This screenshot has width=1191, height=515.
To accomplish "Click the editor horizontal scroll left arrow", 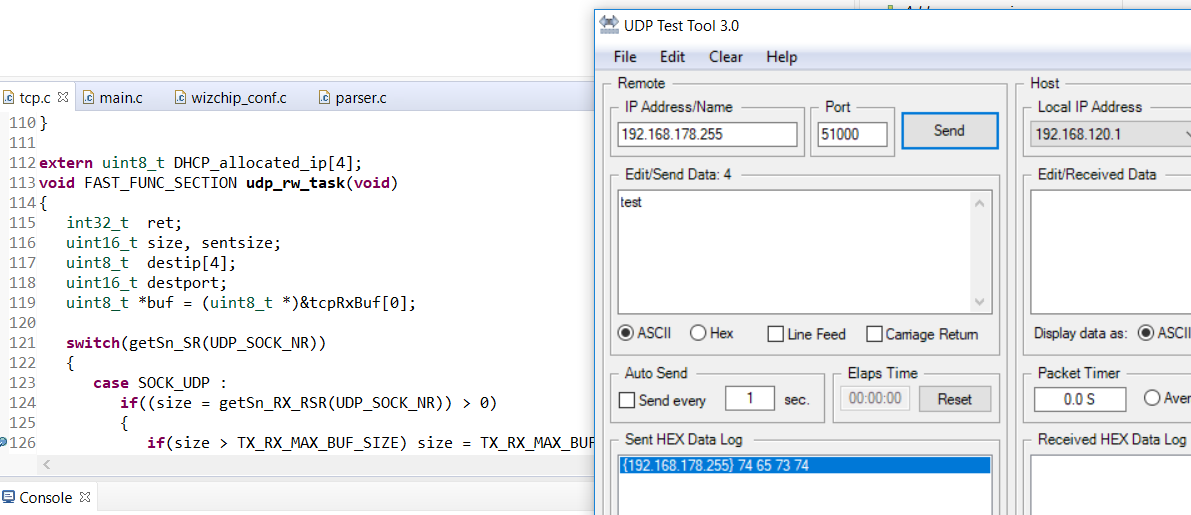I will (x=47, y=464).
